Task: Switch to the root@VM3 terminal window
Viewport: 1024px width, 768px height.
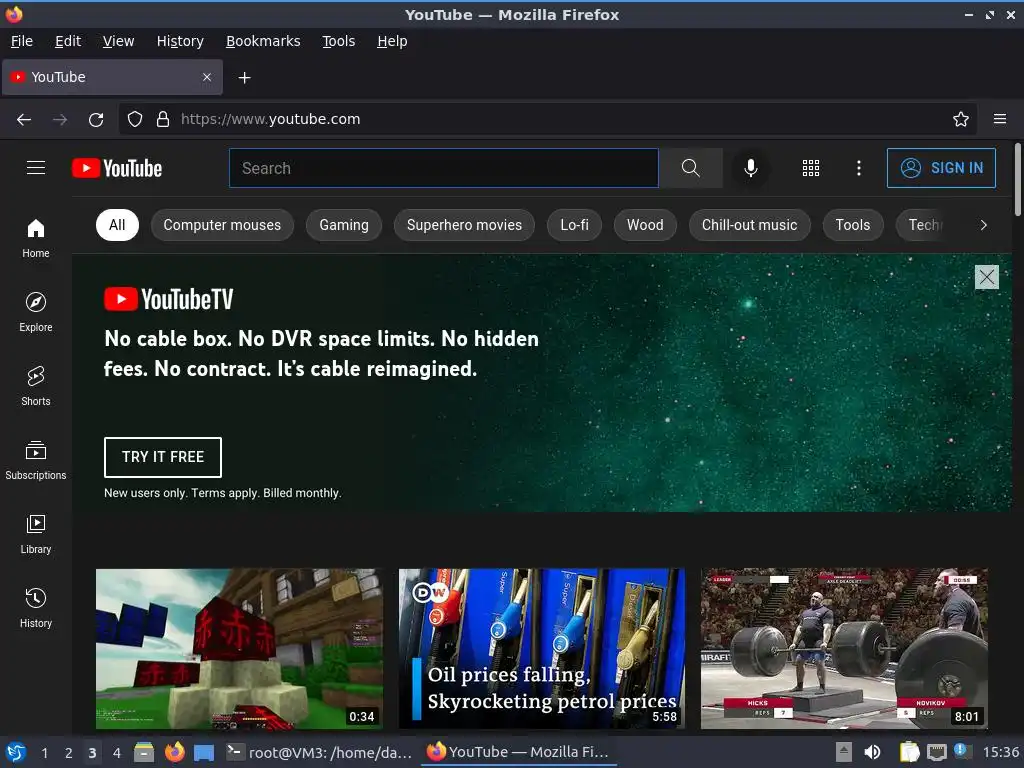Action: click(x=319, y=752)
